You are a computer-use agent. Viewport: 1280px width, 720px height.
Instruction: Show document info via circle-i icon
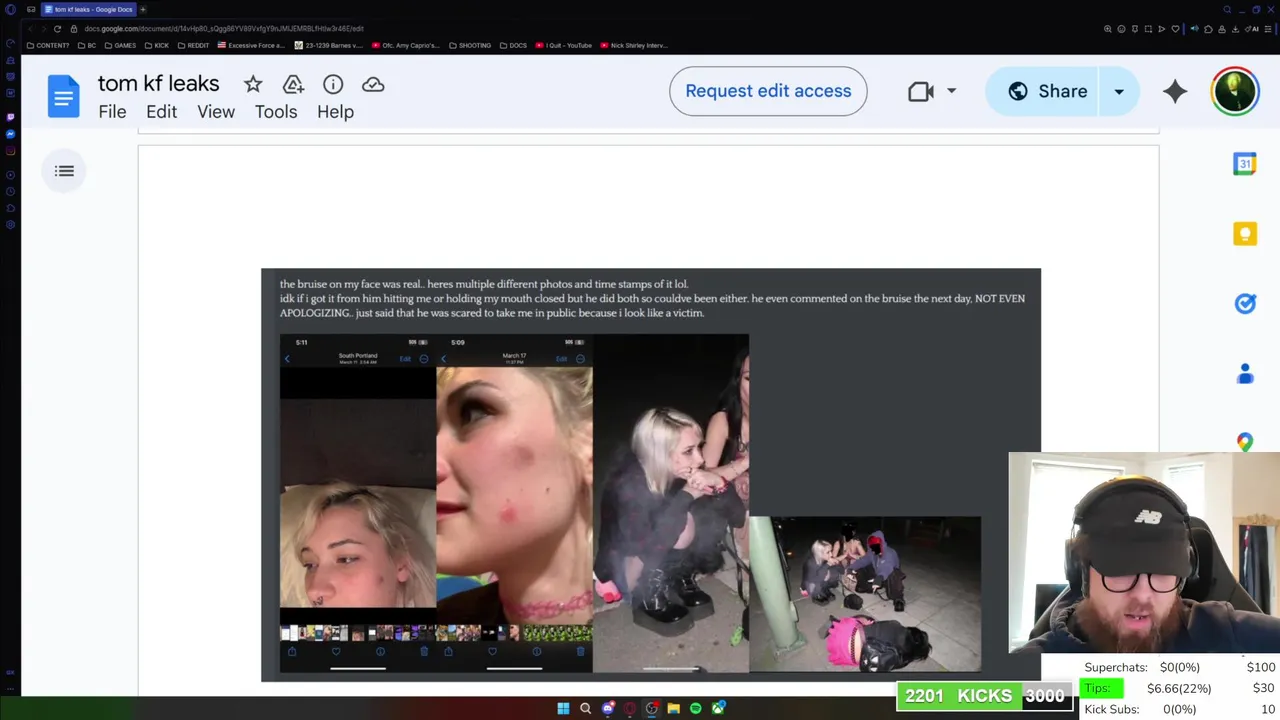click(333, 85)
